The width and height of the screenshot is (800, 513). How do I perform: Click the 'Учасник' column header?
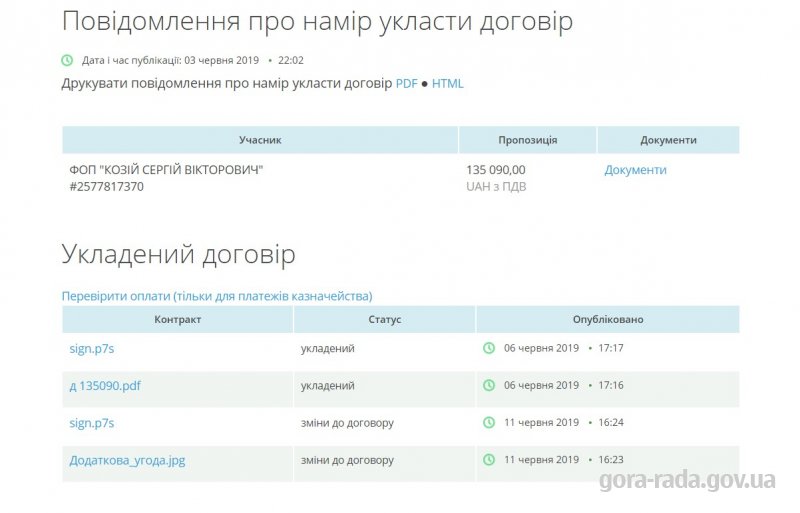[x=260, y=140]
